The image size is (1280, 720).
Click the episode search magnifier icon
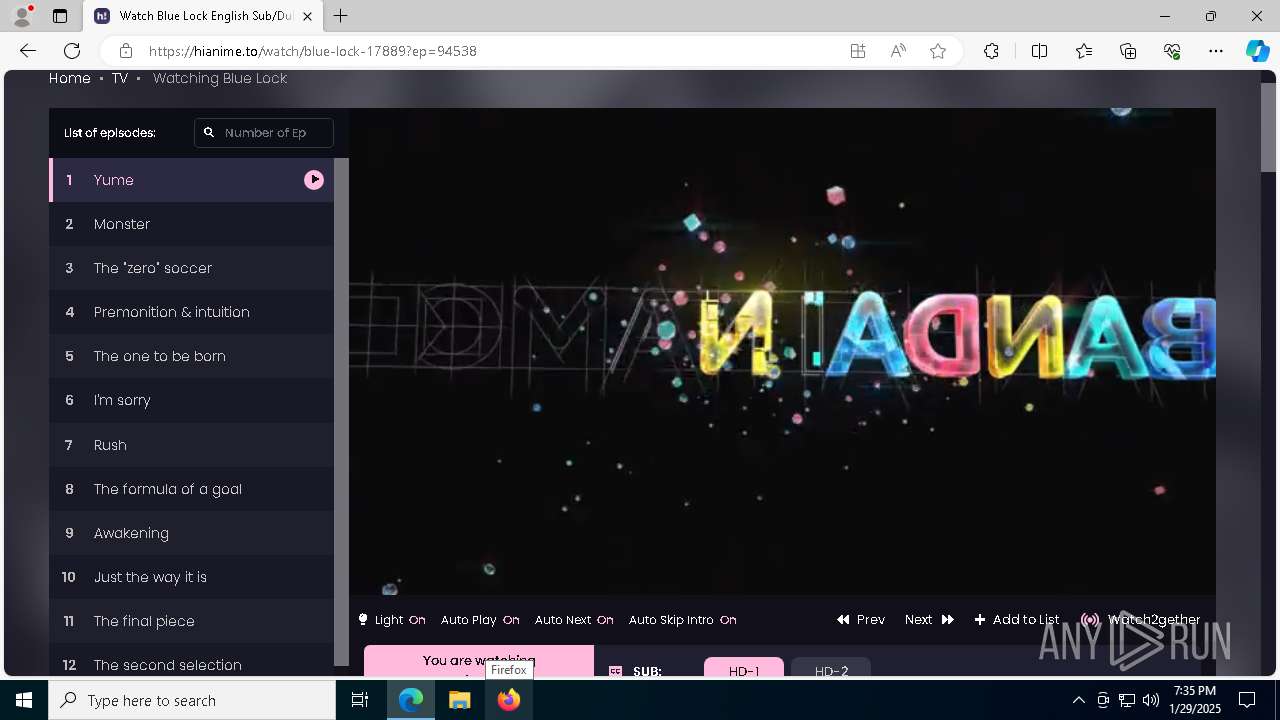pos(209,132)
